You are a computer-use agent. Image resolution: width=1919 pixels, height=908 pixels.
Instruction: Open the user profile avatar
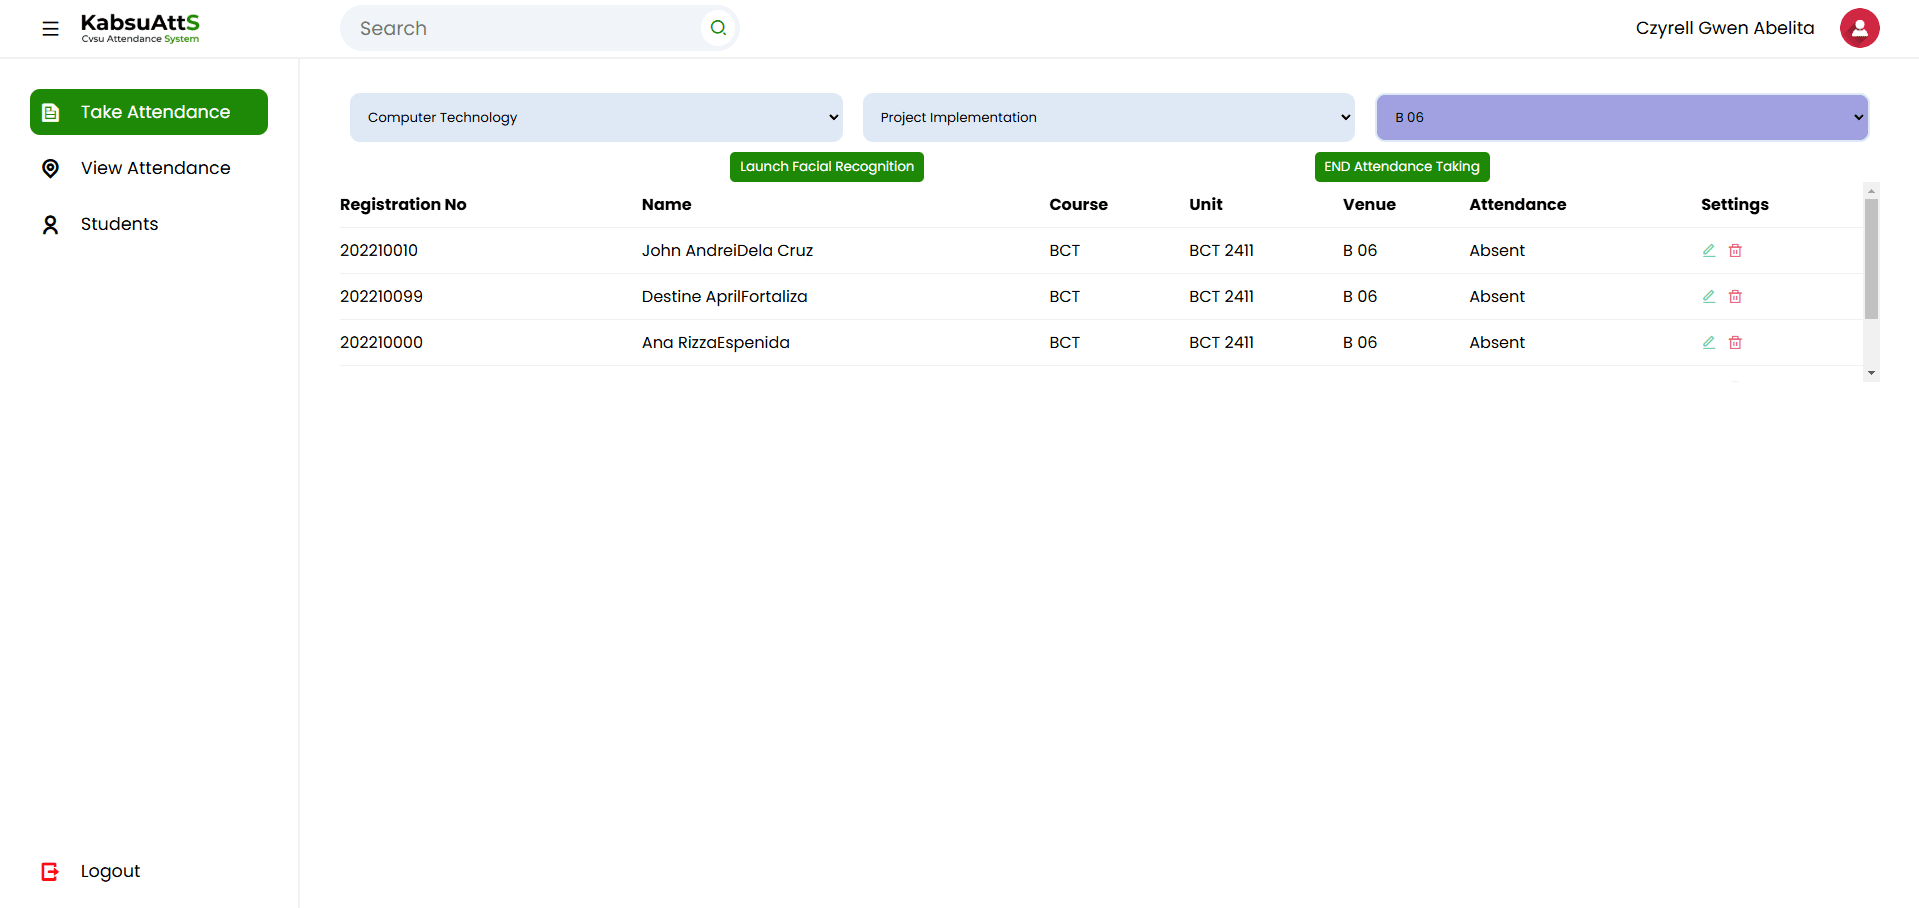coord(1859,28)
